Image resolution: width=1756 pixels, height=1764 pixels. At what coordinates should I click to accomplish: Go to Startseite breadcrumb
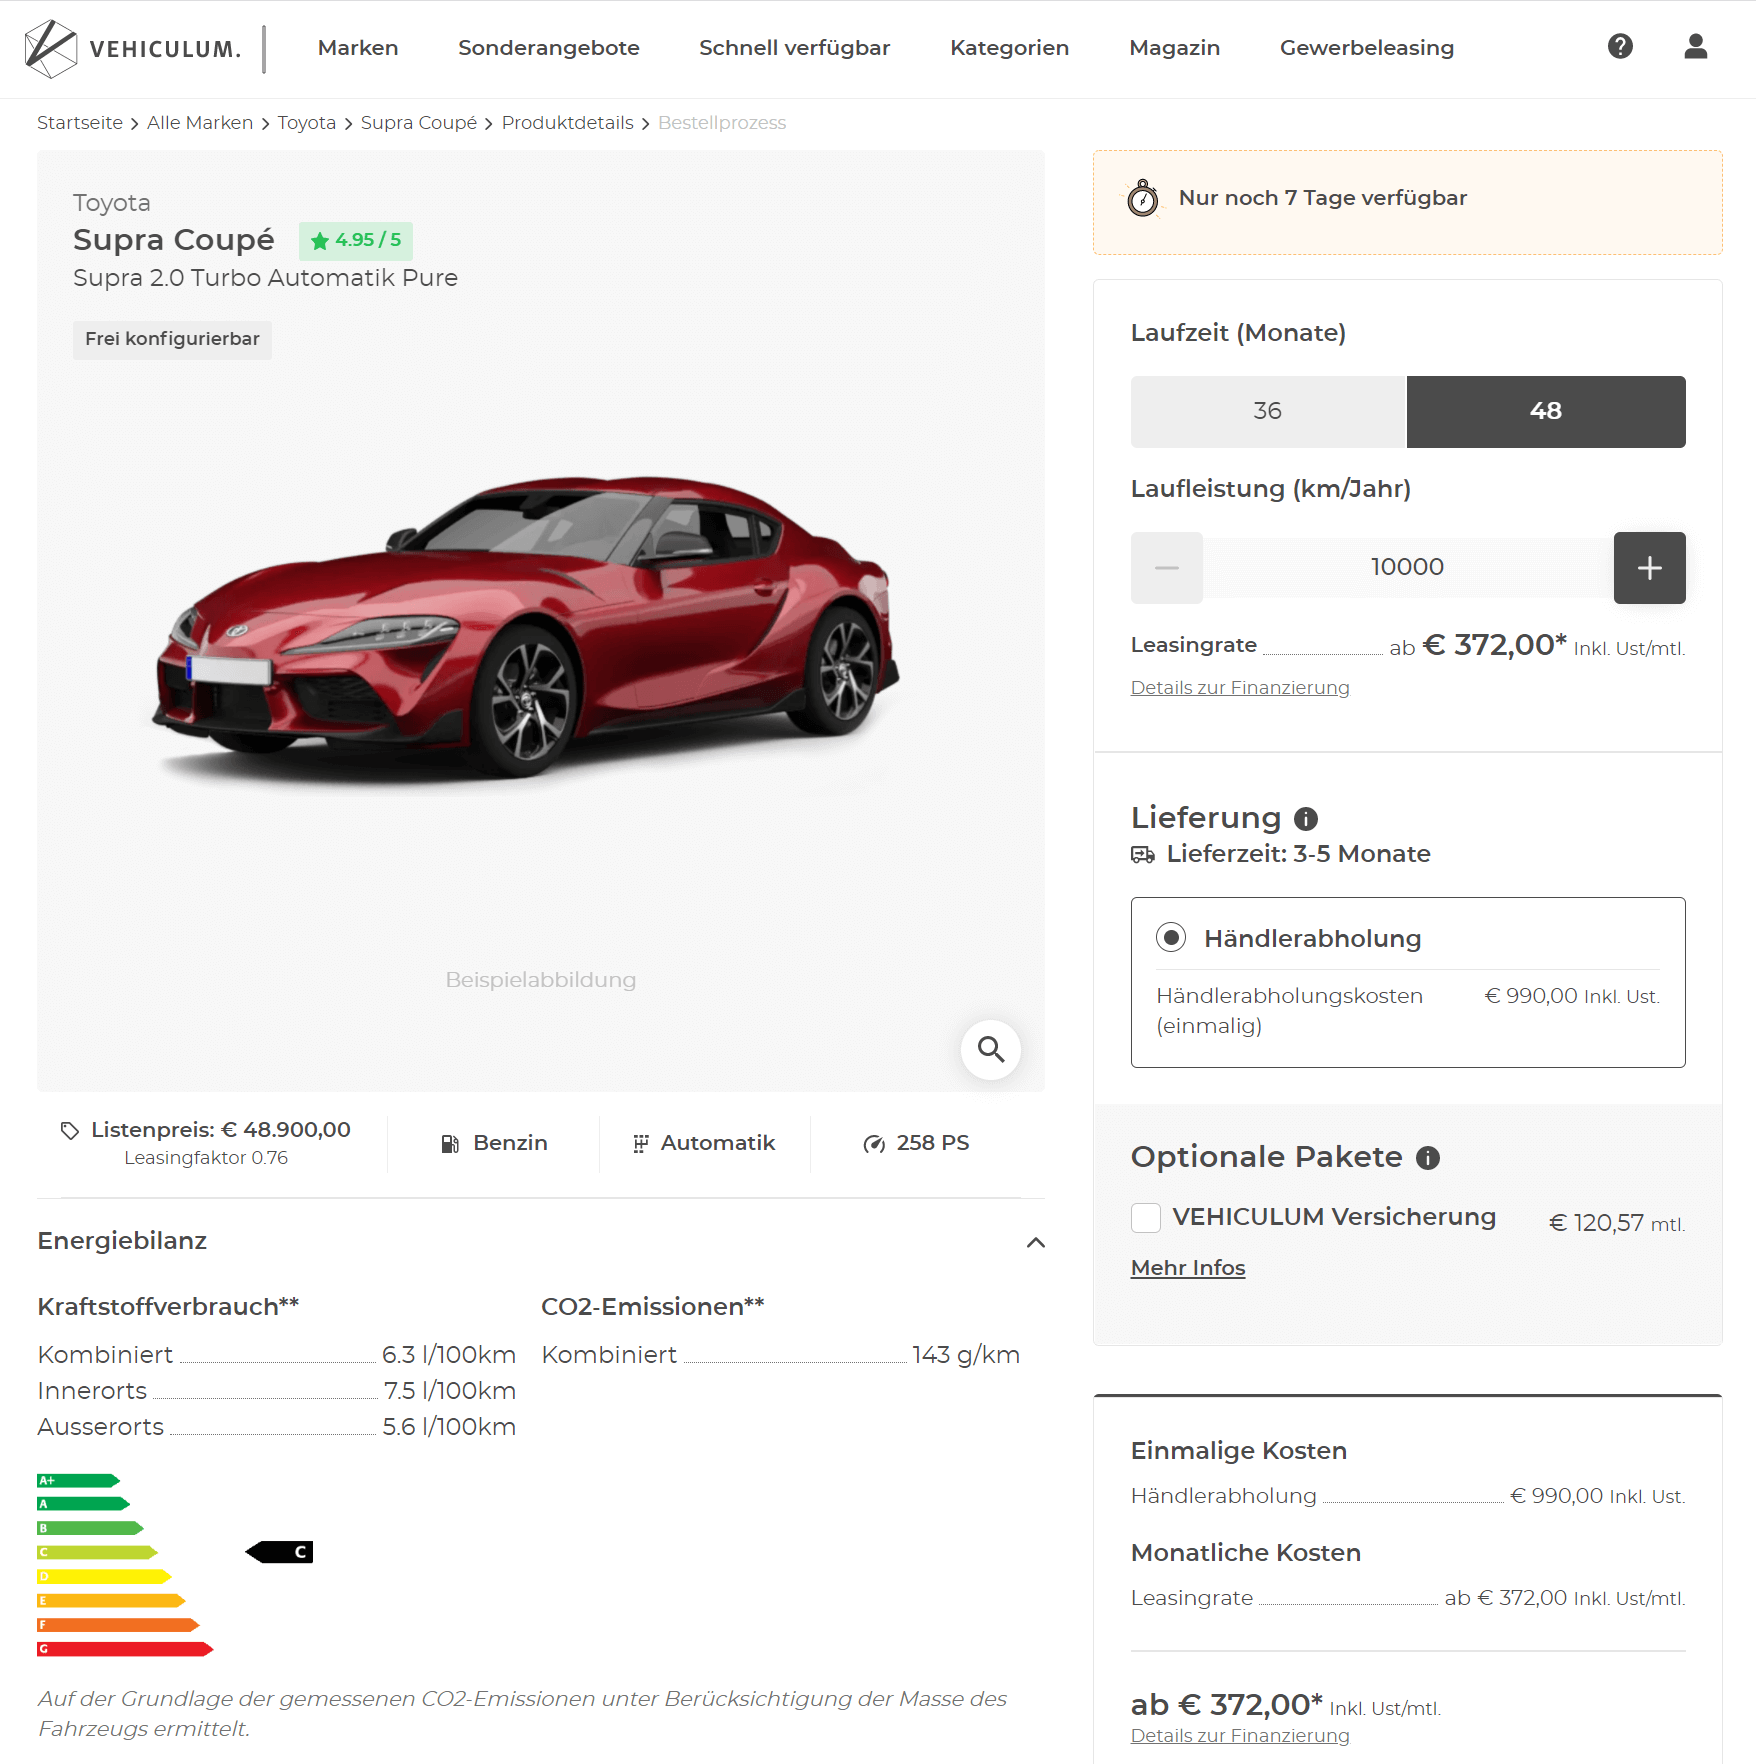click(x=80, y=123)
